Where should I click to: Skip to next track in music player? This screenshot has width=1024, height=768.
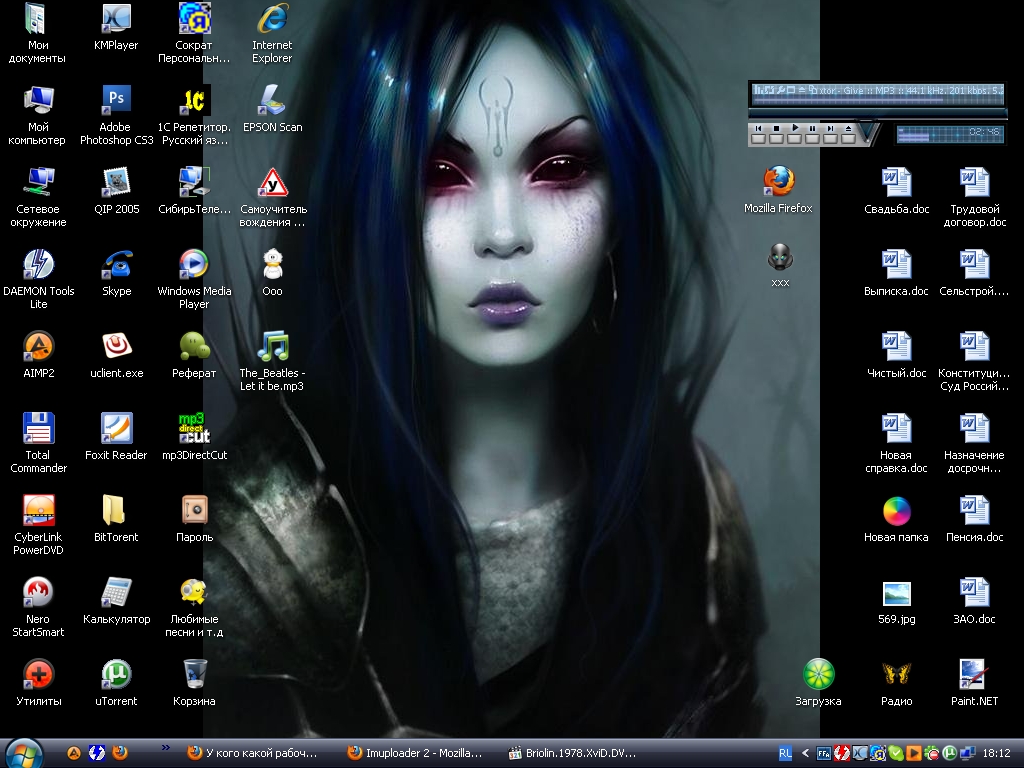[831, 129]
